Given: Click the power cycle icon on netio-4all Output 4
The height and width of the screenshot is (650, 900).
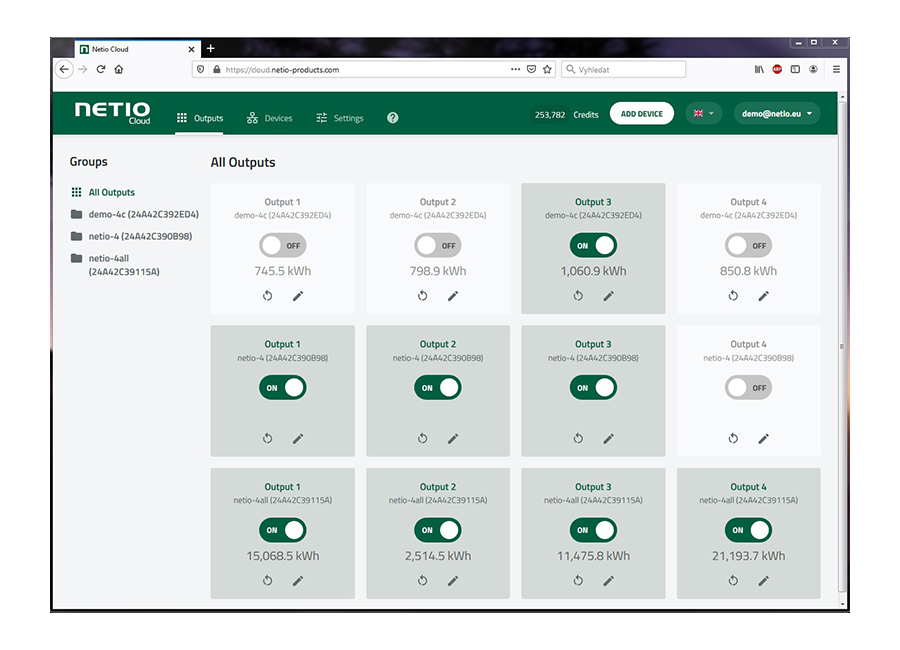Looking at the screenshot, I should 733,580.
